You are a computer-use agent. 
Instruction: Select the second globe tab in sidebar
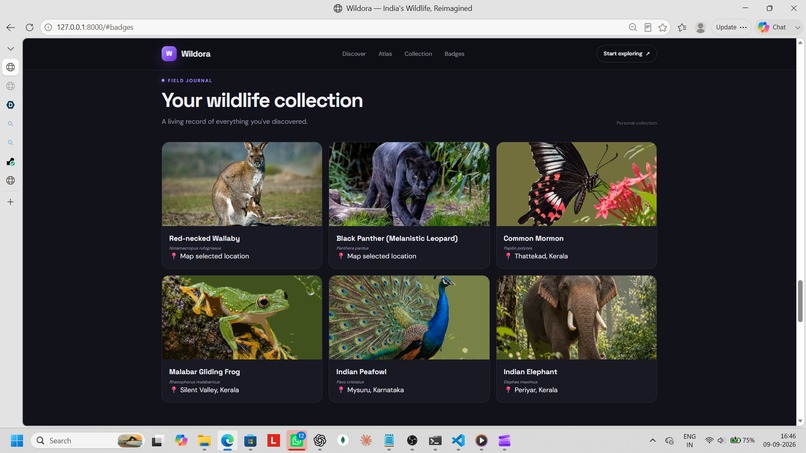(x=10, y=86)
